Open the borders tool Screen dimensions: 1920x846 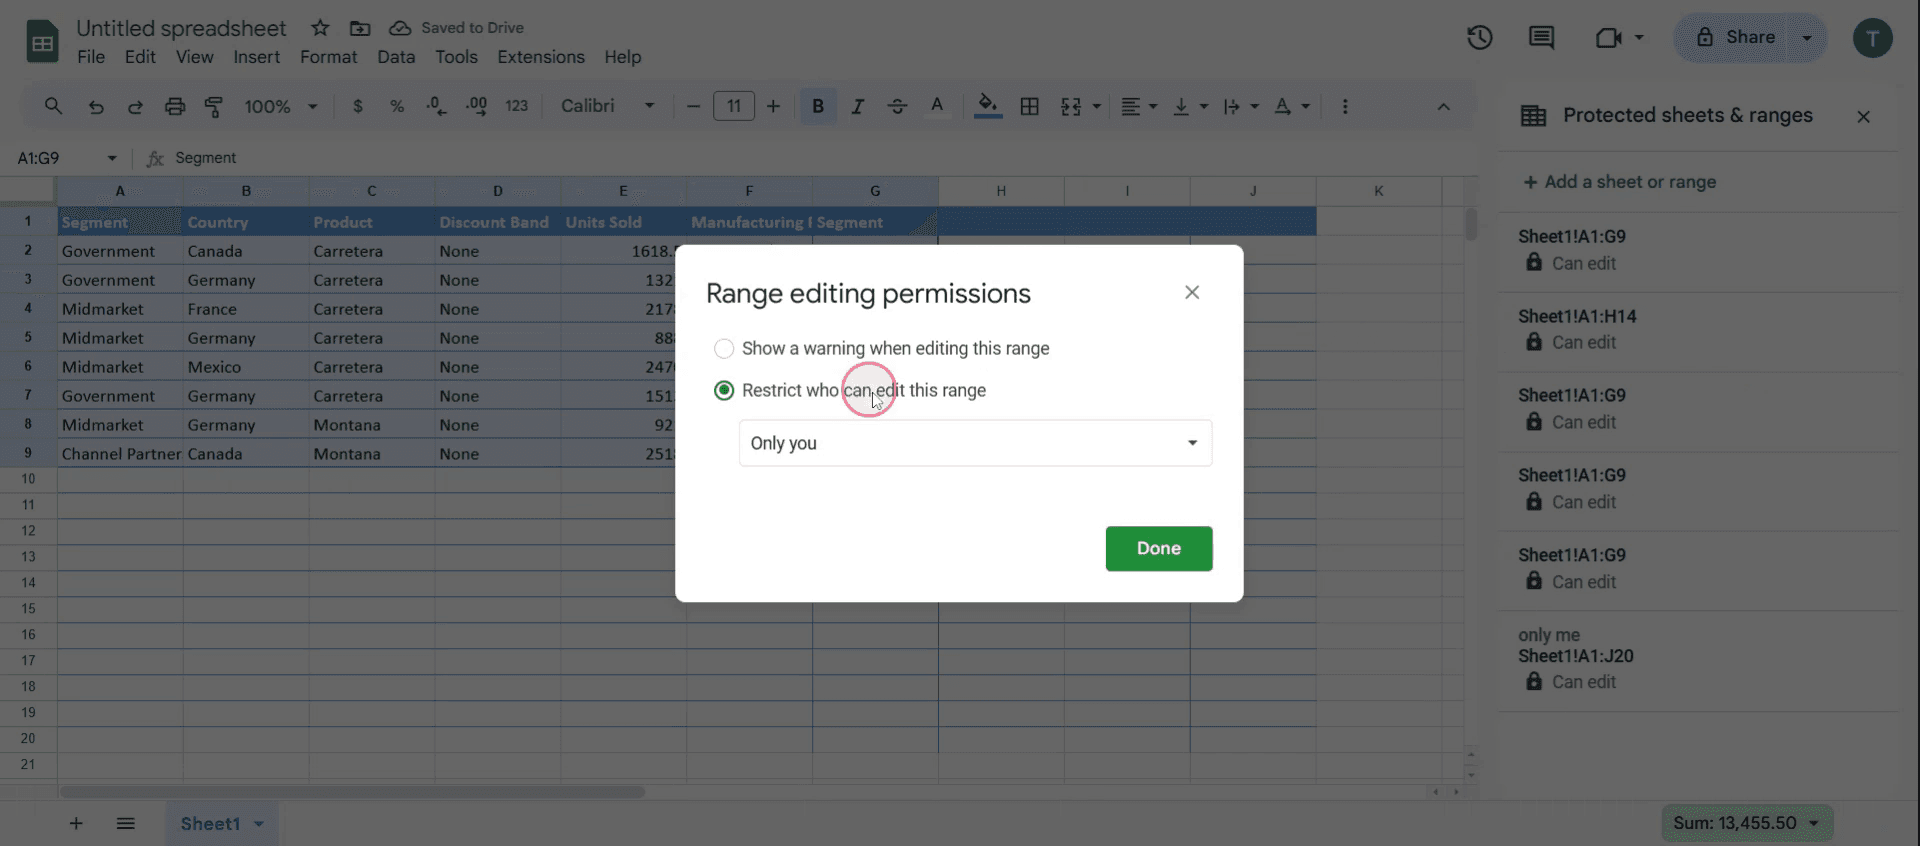(1029, 106)
